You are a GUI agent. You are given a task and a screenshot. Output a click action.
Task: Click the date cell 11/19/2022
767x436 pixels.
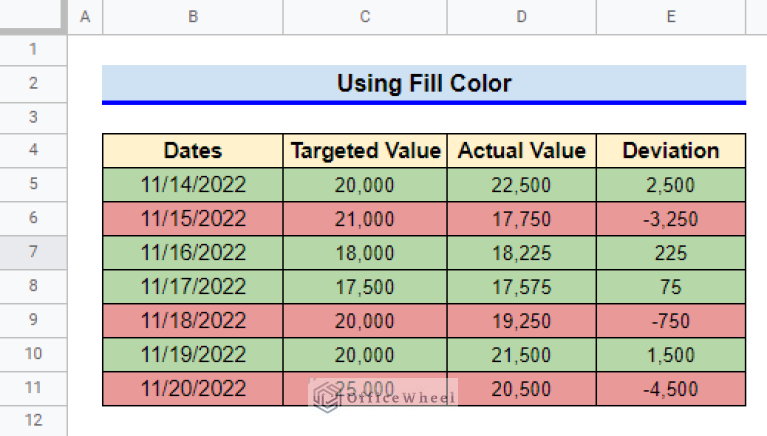[x=193, y=355]
